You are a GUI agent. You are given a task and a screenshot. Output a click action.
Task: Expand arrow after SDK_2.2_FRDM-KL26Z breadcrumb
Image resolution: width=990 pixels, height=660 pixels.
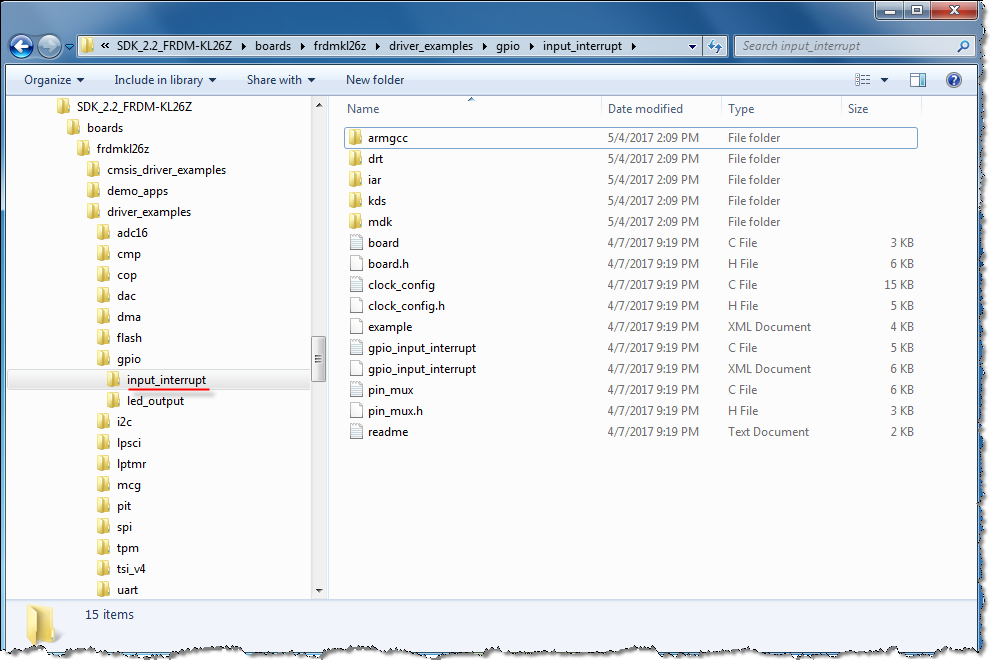pyautogui.click(x=243, y=46)
